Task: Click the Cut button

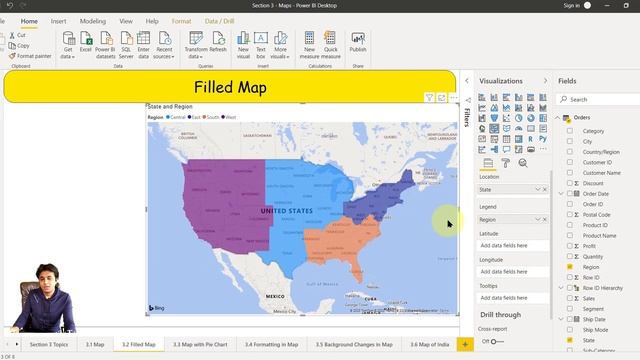Action: coord(18,35)
